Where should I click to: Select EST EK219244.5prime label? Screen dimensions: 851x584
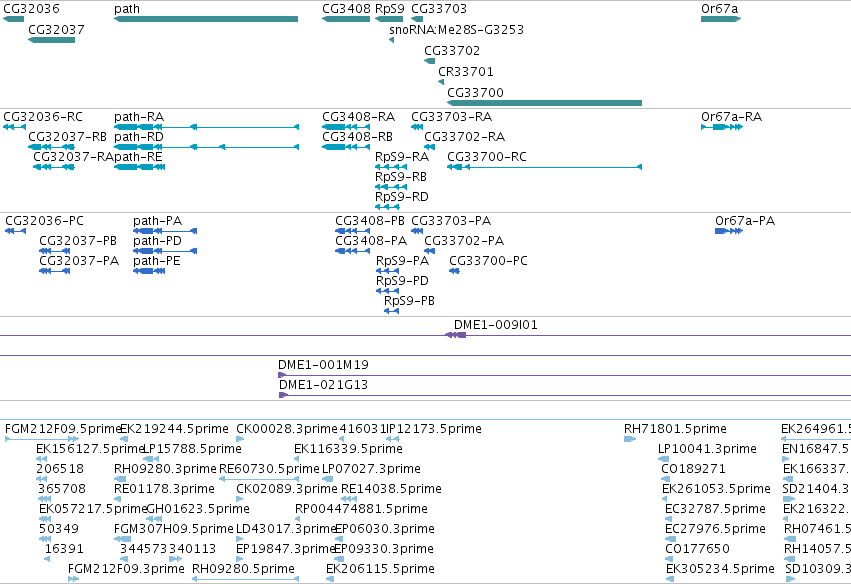[x=174, y=429]
